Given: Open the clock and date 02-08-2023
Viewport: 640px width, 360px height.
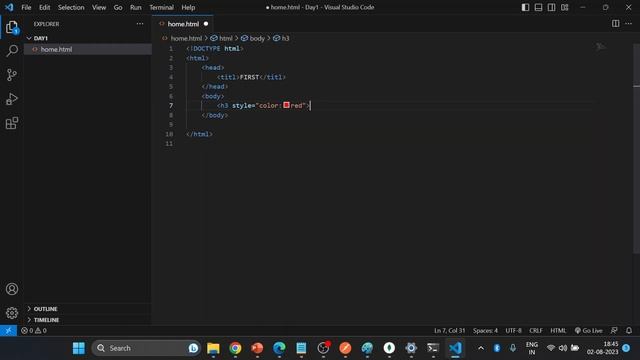Looking at the screenshot, I should [x=603, y=348].
